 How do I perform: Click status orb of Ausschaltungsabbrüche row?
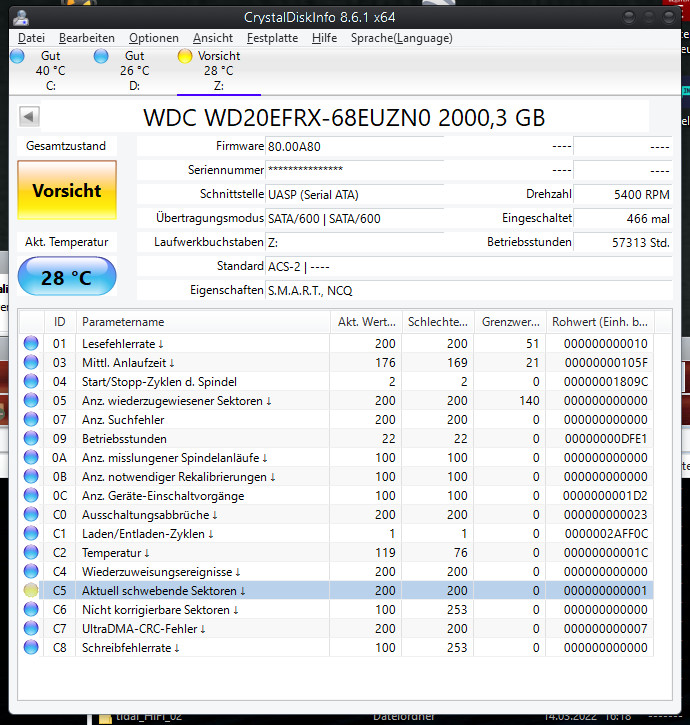pos(31,514)
